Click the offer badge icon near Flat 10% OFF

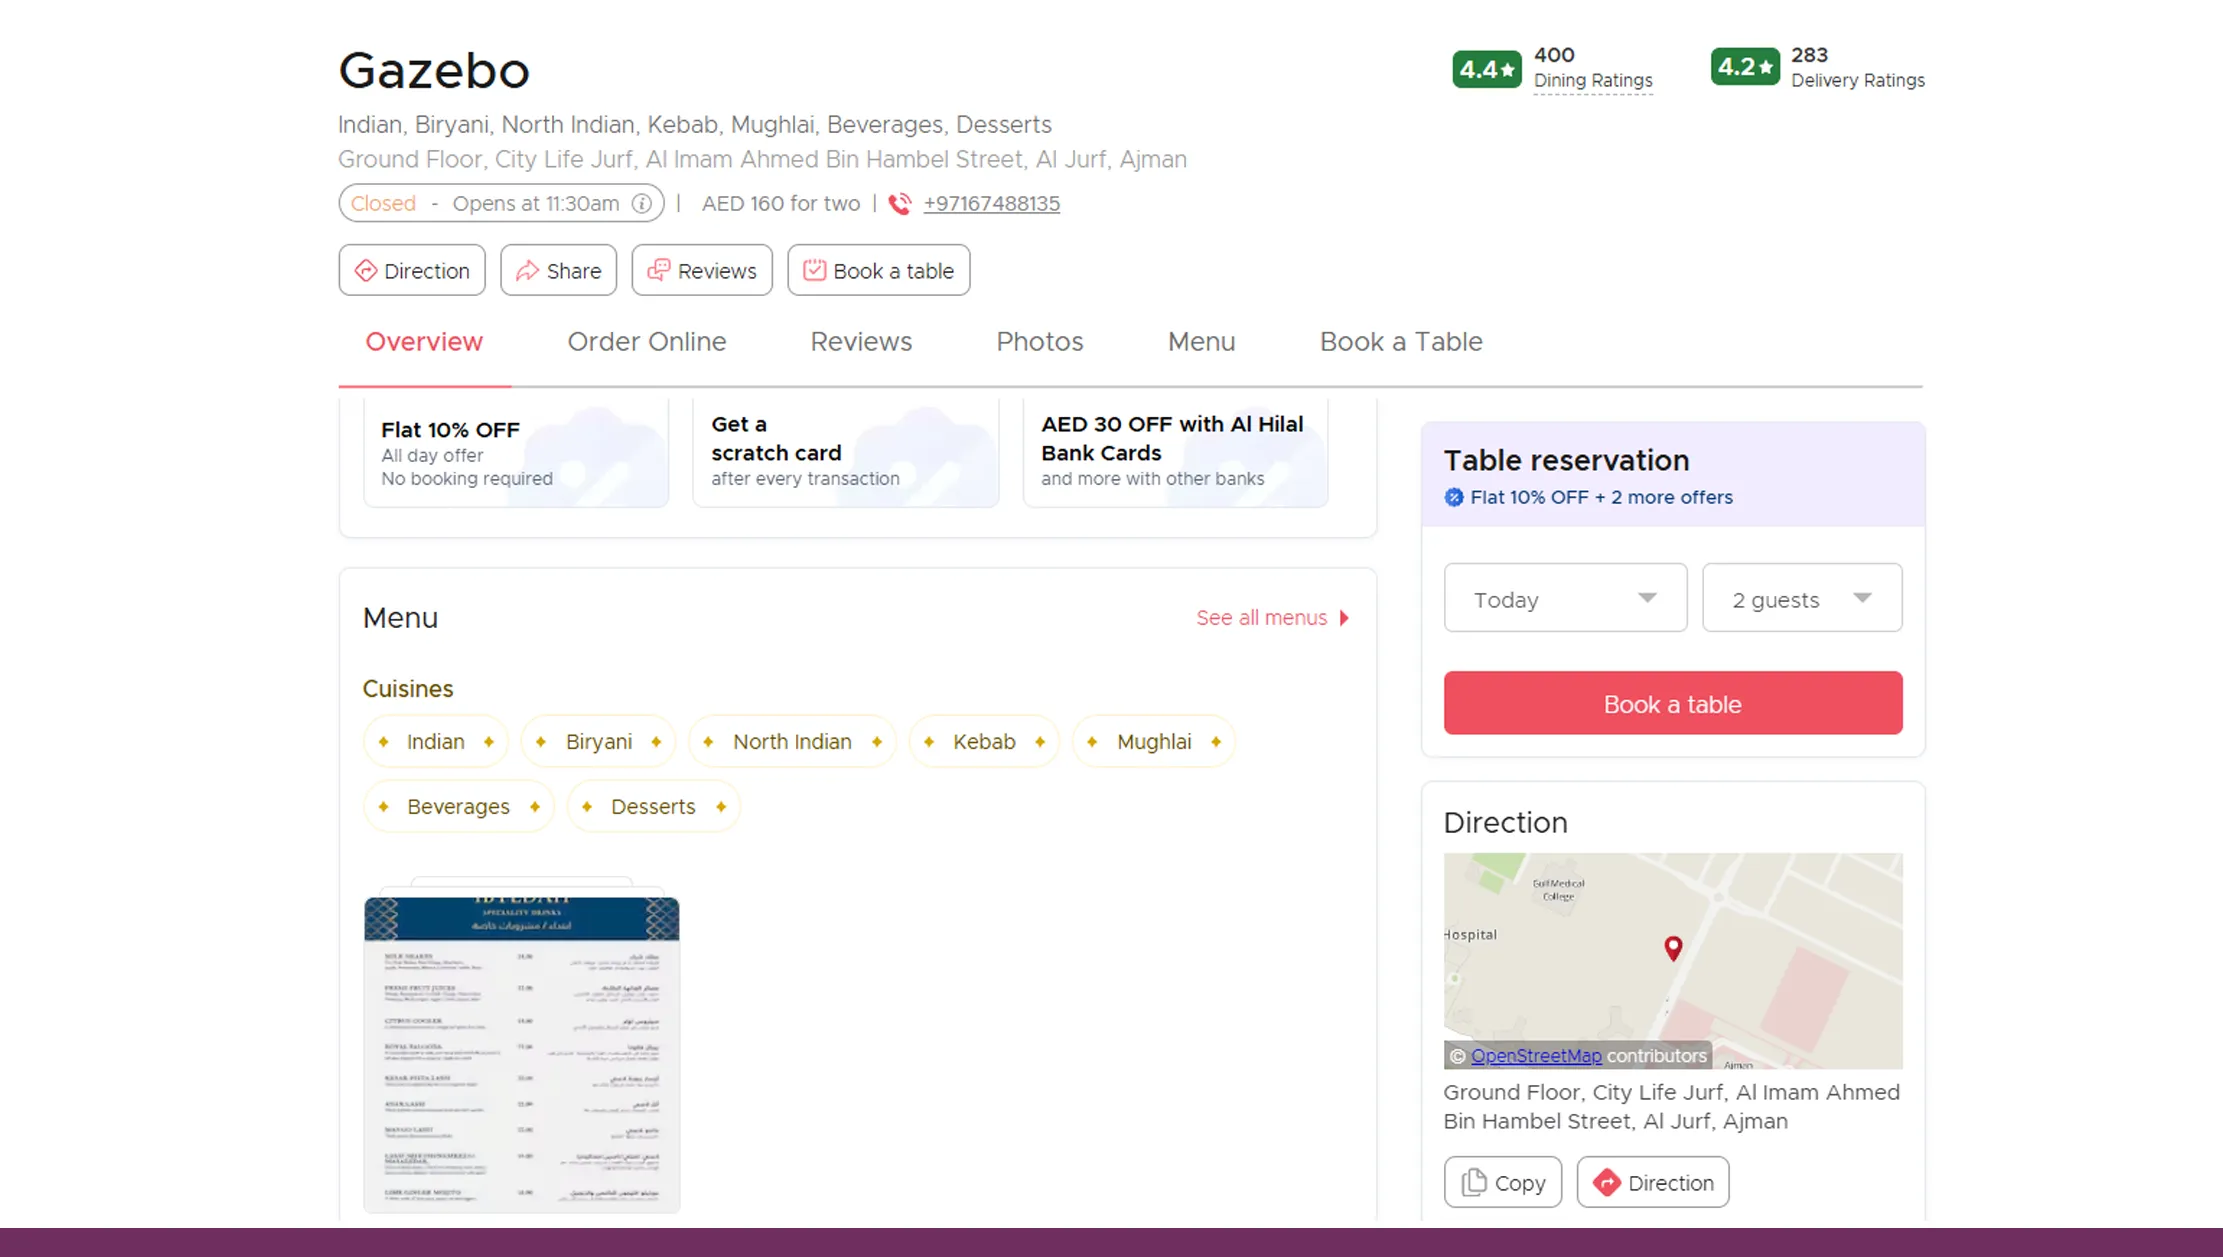pos(1454,497)
